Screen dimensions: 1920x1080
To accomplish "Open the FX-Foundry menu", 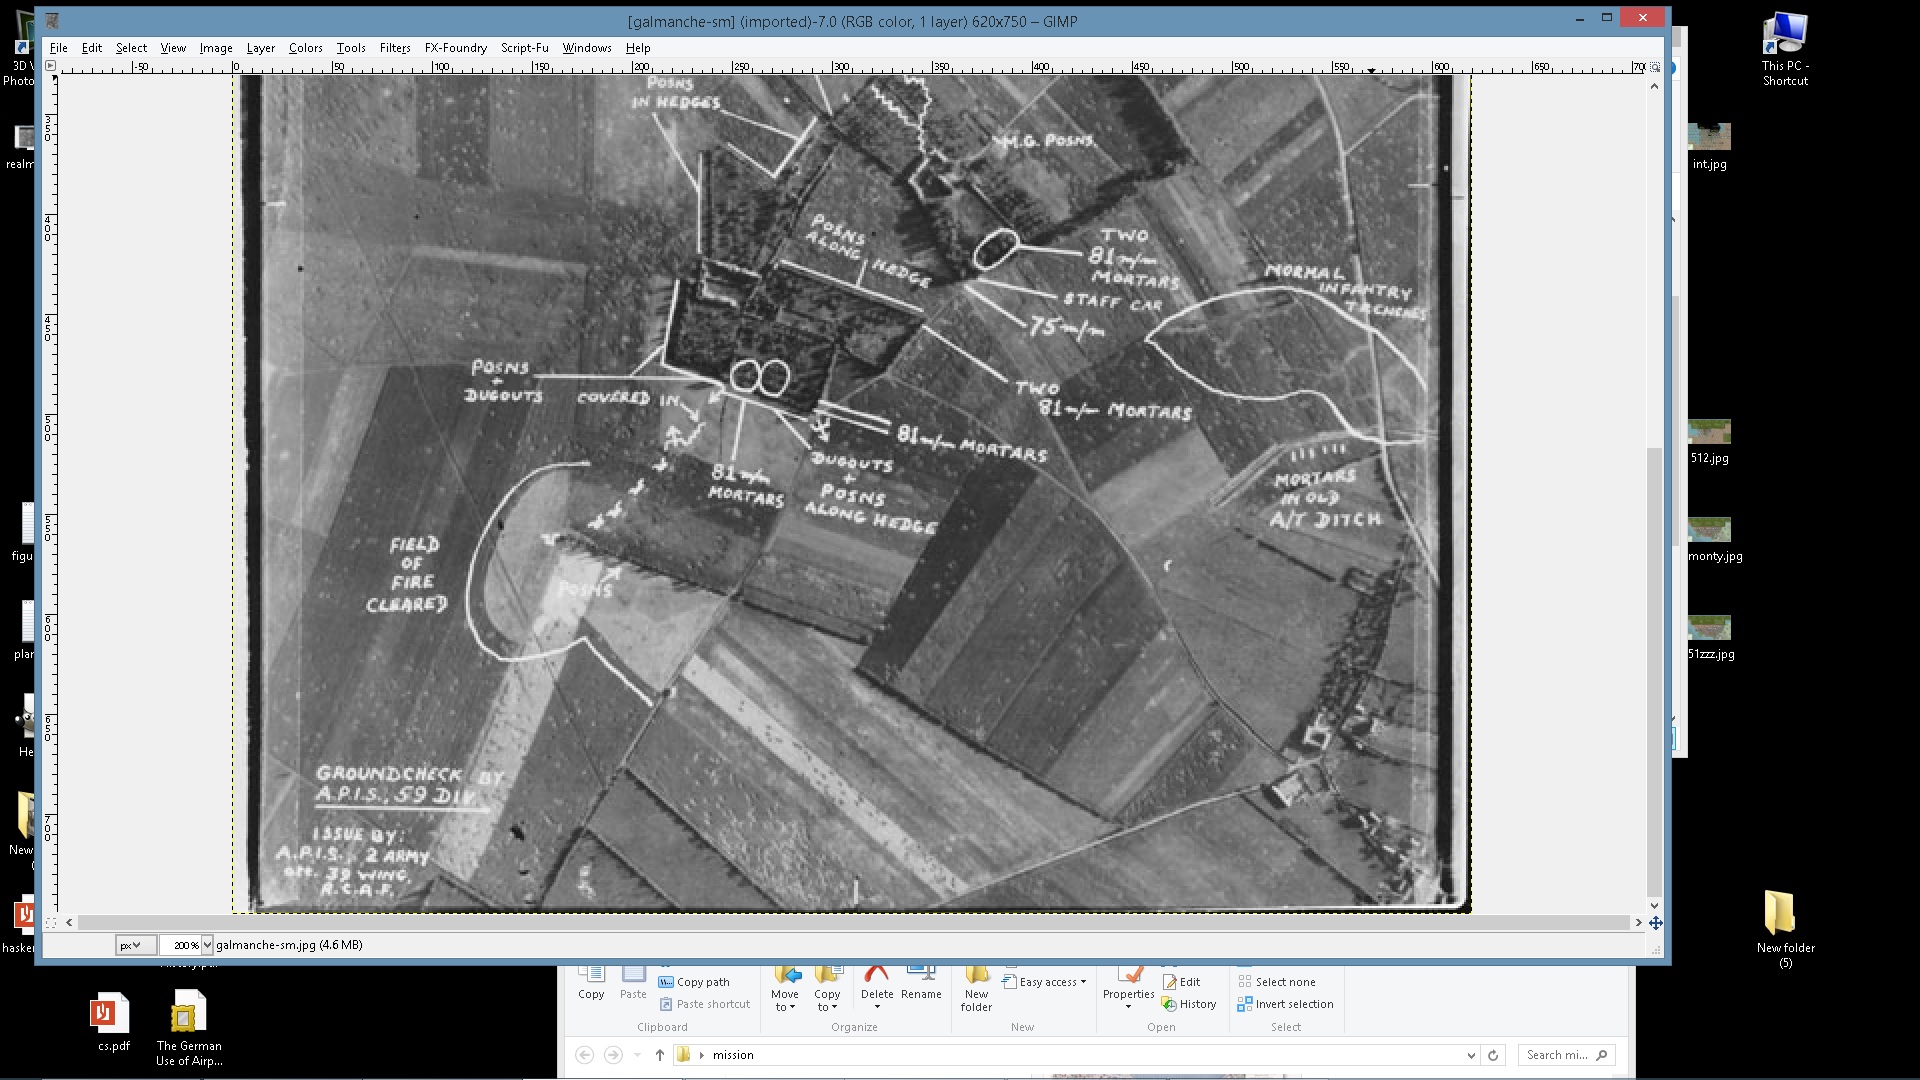I will 456,48.
